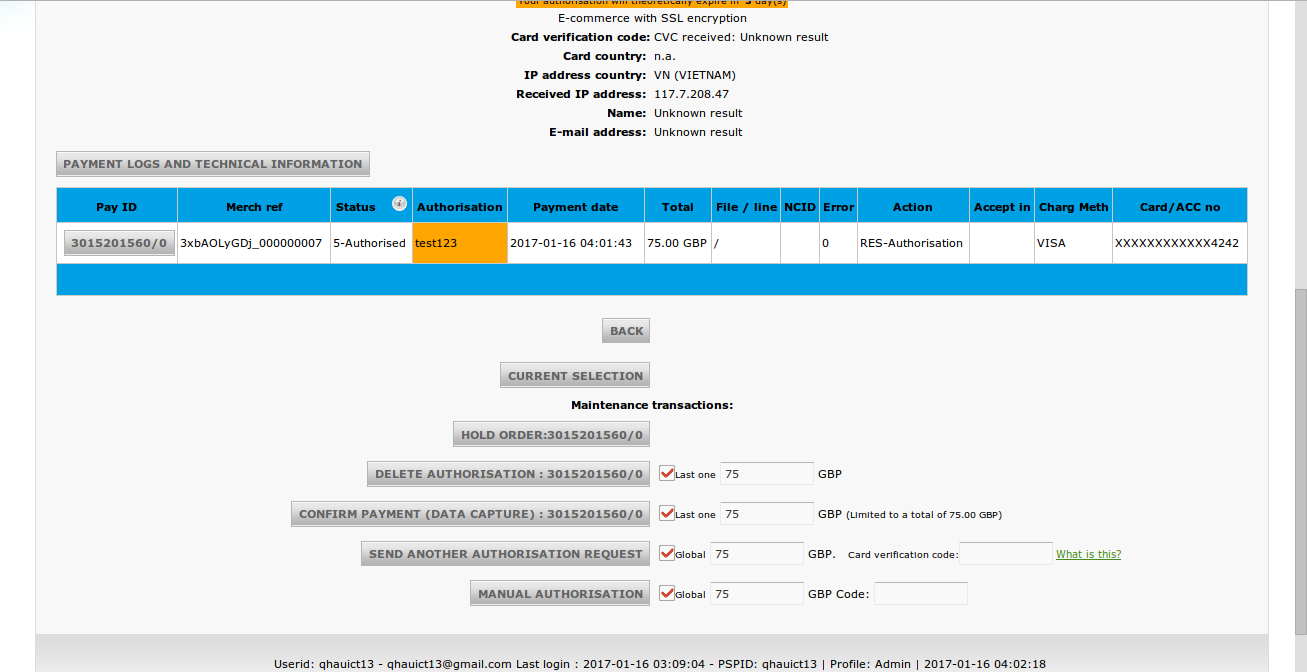Toggle Global checkbox beside Manual Authorisation

[667, 593]
